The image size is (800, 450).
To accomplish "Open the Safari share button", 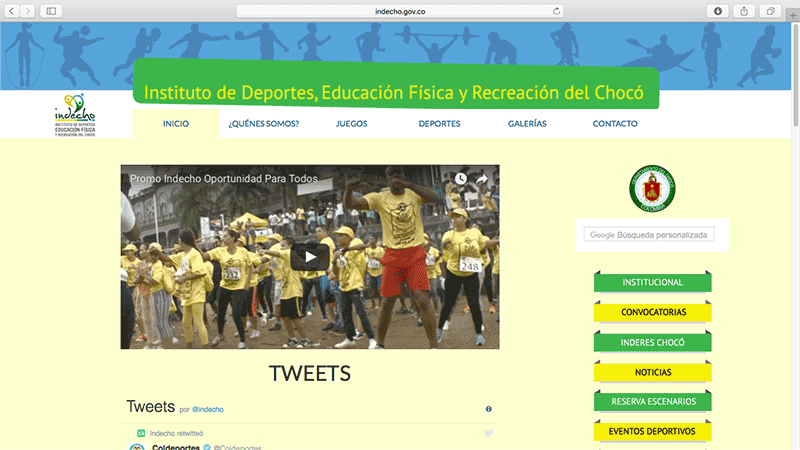I will [x=744, y=11].
